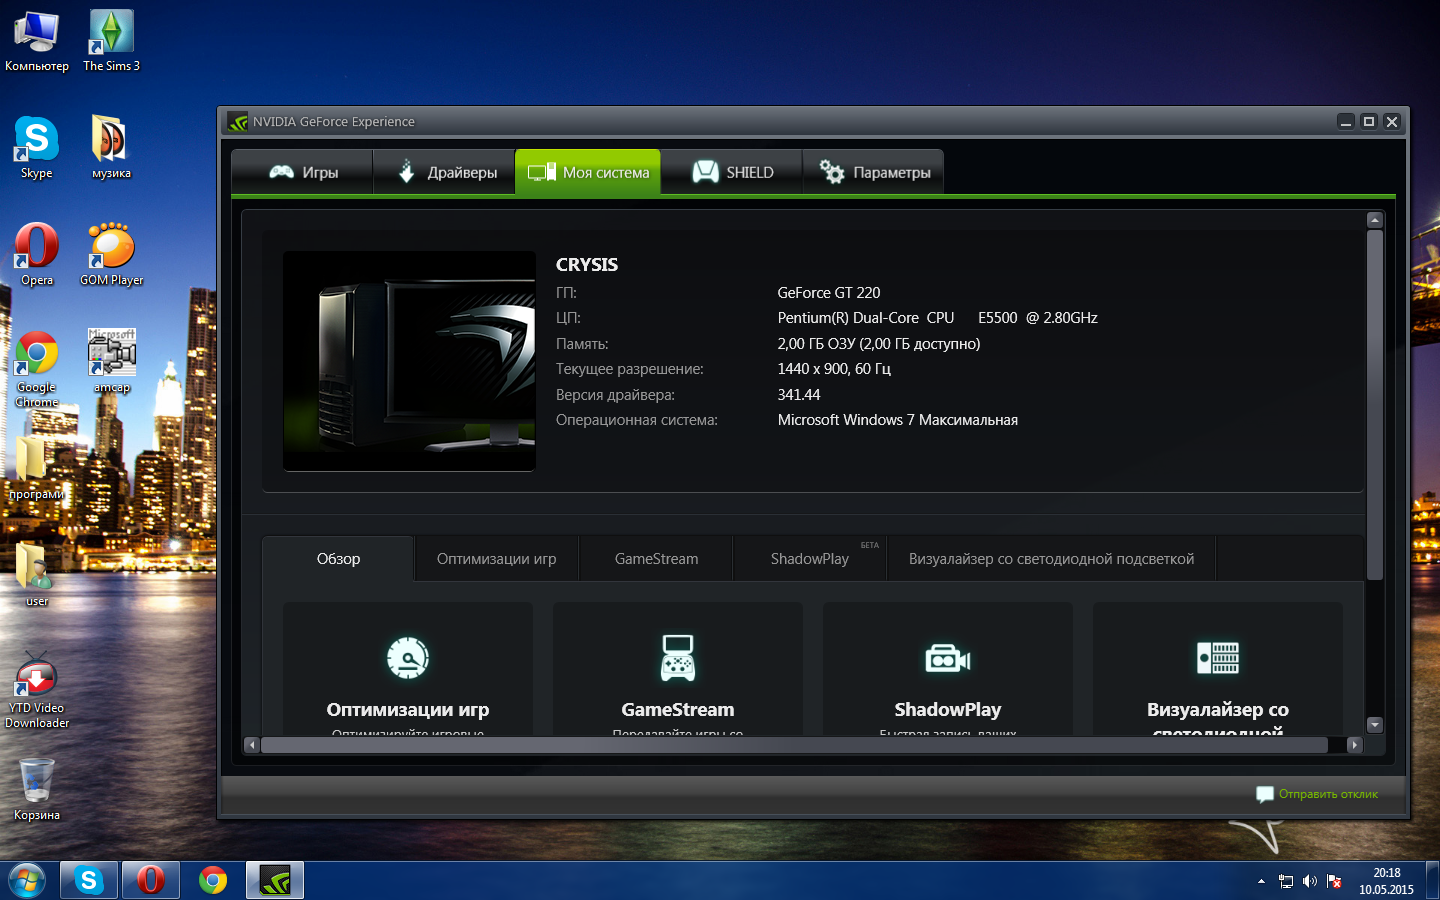Click GeForce Experience taskbar button

point(275,880)
